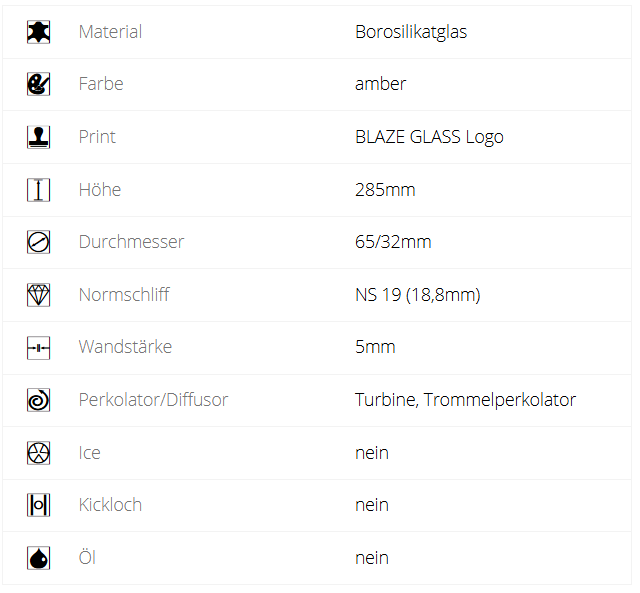Click the Durchmesser diameter icon
Screen dimensions: 640x593
coord(38,242)
